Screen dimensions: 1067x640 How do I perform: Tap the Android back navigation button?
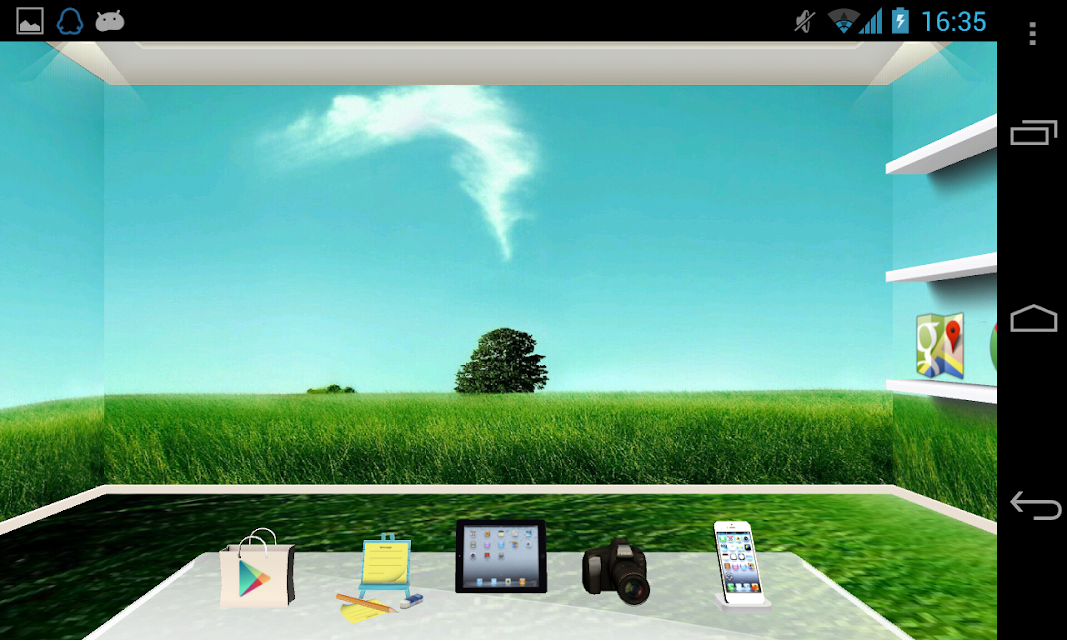click(1035, 505)
